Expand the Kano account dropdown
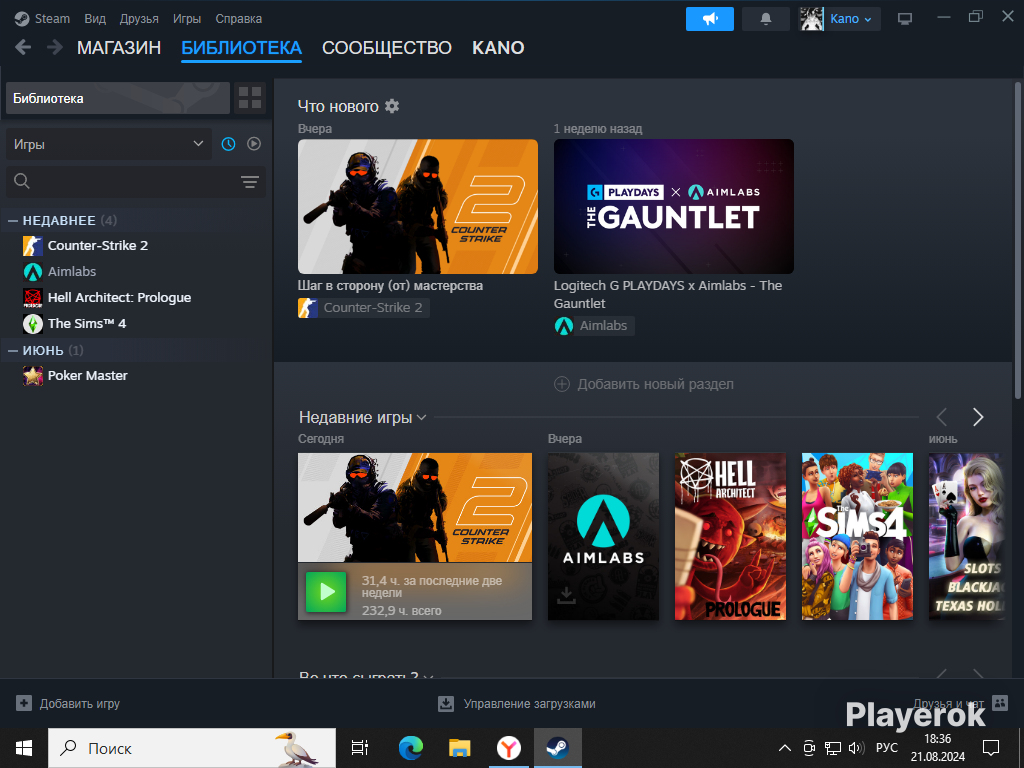 tap(851, 19)
